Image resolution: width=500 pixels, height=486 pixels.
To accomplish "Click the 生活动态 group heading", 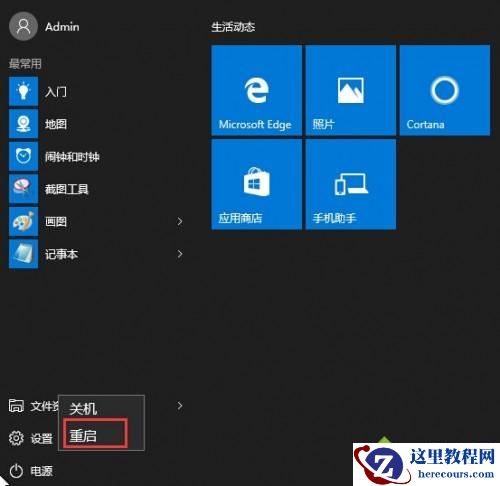I will (x=233, y=27).
